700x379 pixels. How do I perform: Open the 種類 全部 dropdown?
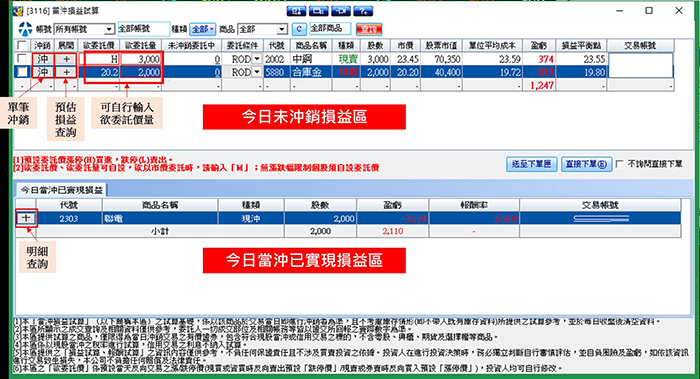(x=203, y=29)
